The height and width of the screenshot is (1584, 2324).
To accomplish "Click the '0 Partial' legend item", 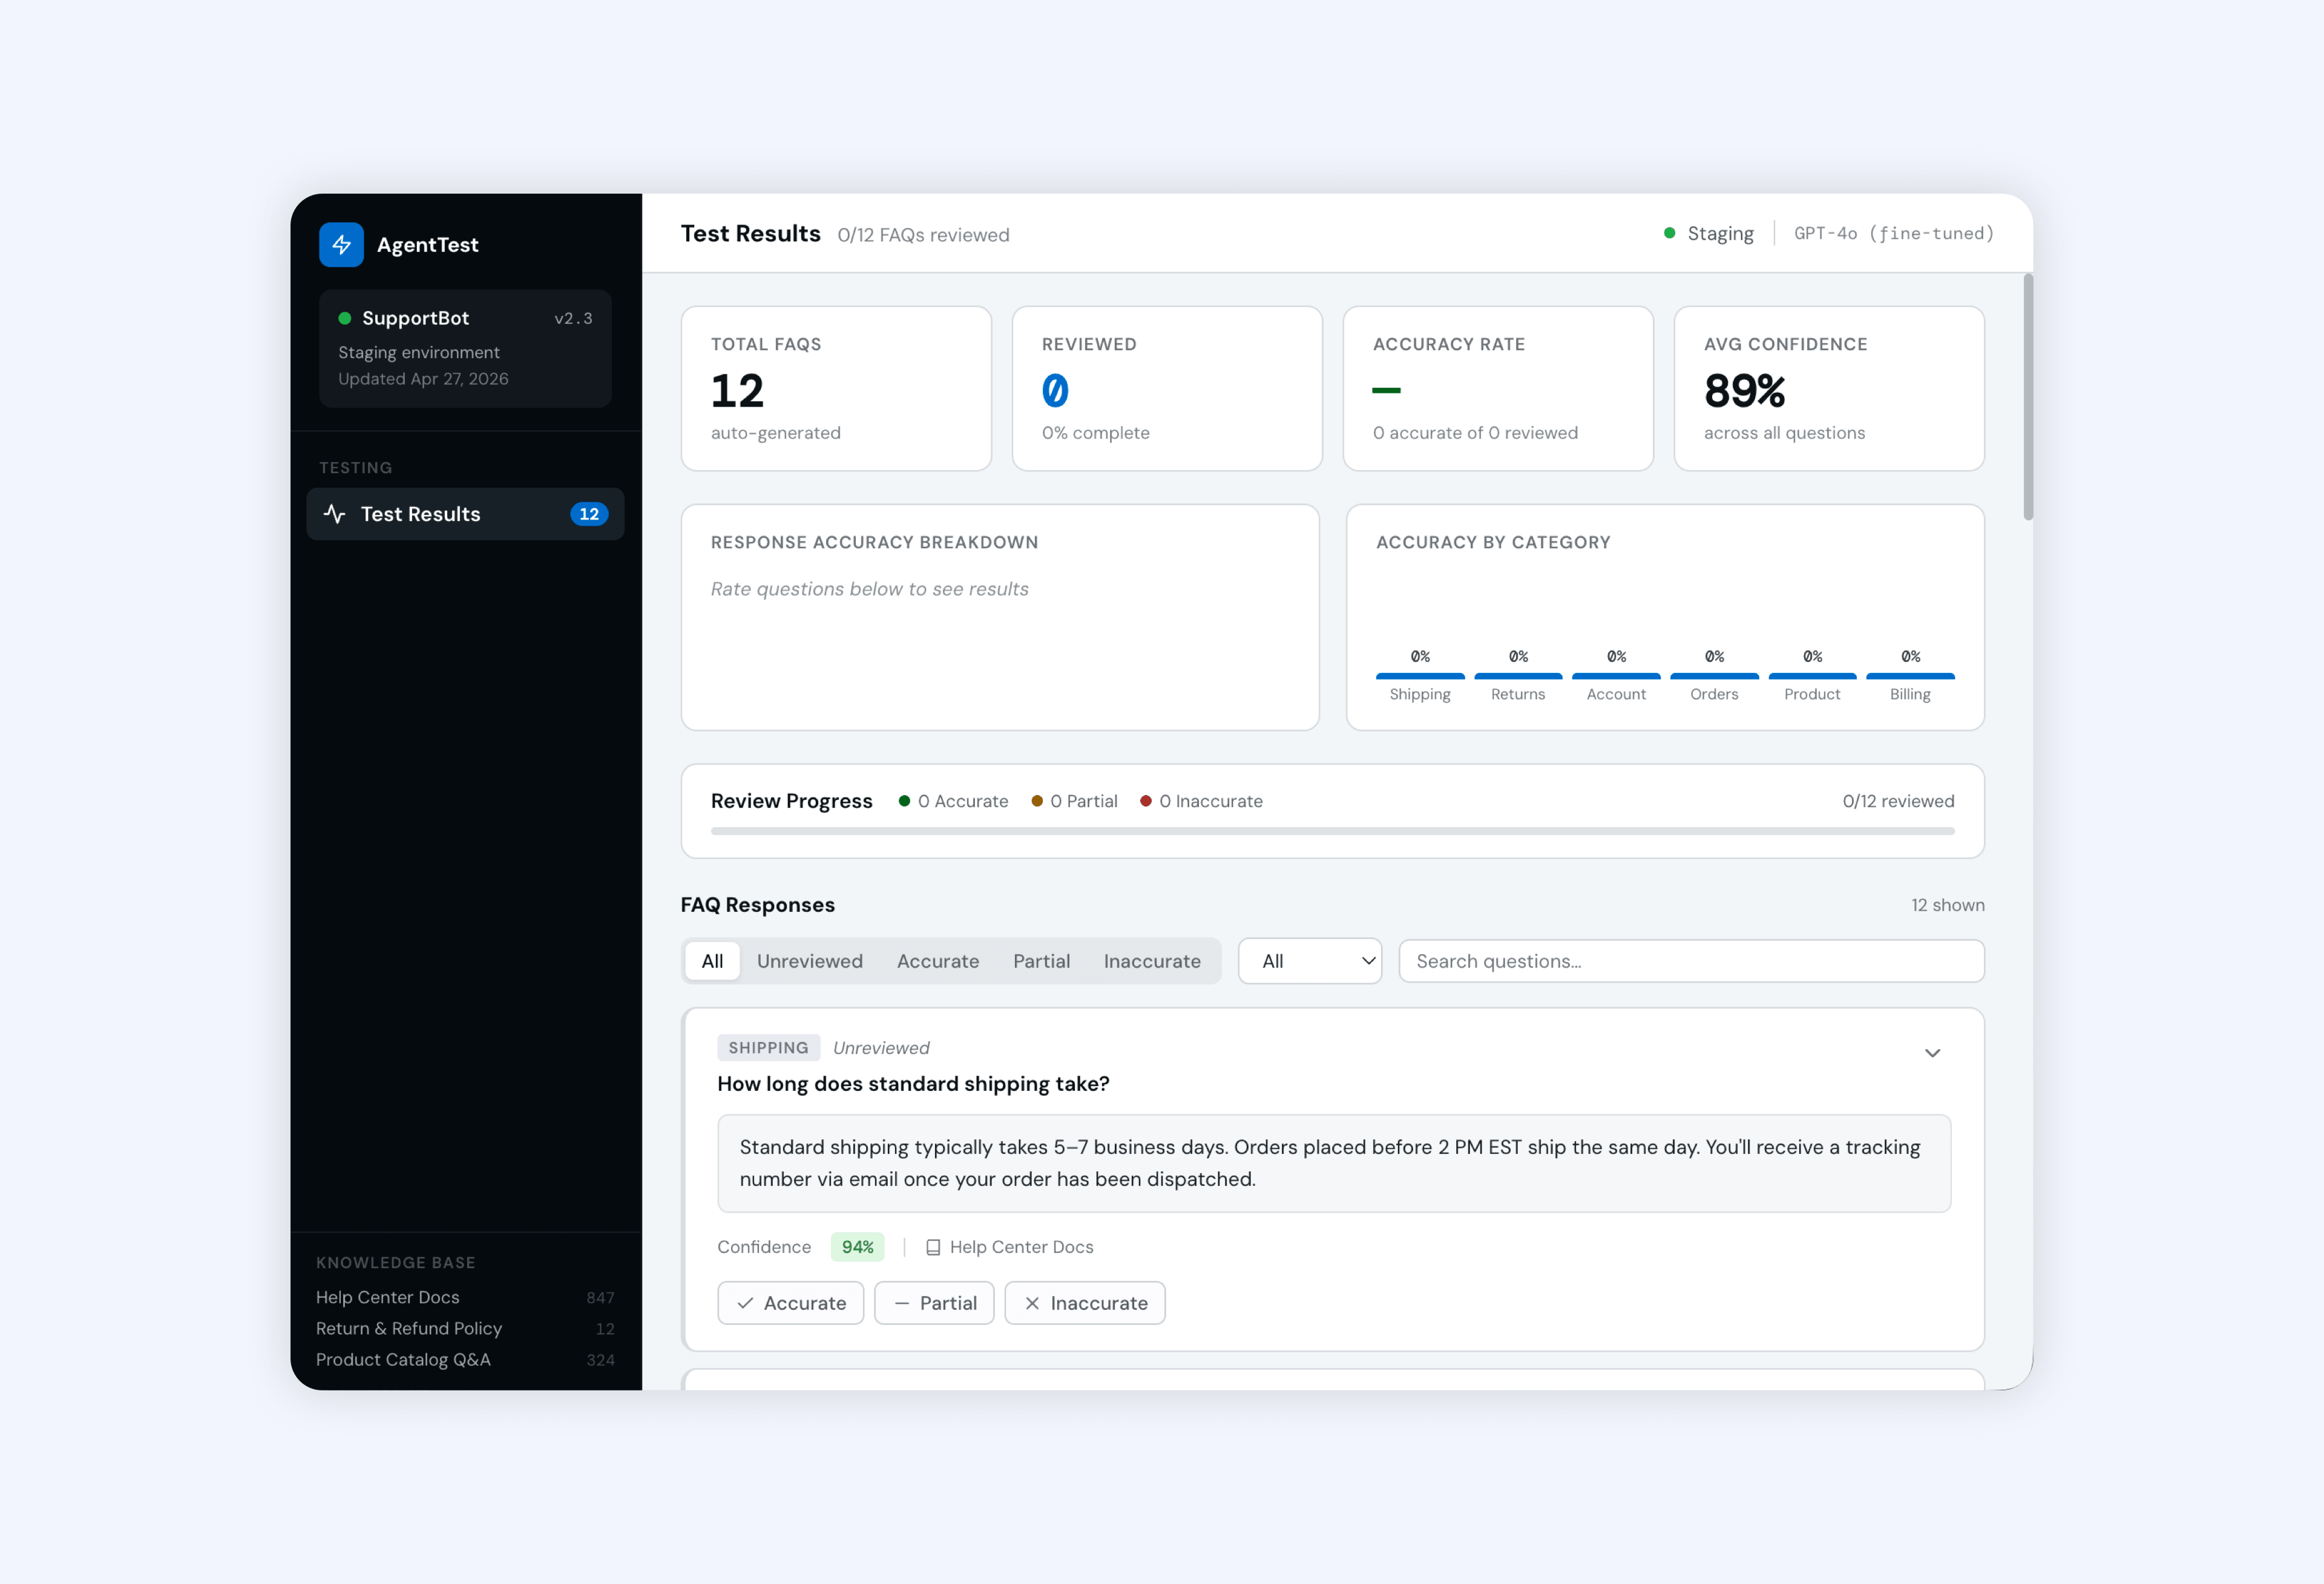I will coord(1074,801).
